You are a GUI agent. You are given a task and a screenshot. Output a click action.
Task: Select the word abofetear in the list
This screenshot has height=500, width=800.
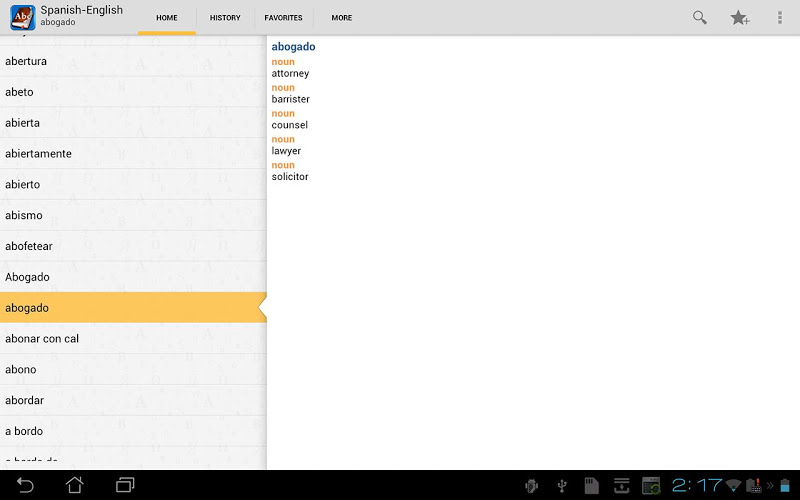pyautogui.click(x=133, y=246)
